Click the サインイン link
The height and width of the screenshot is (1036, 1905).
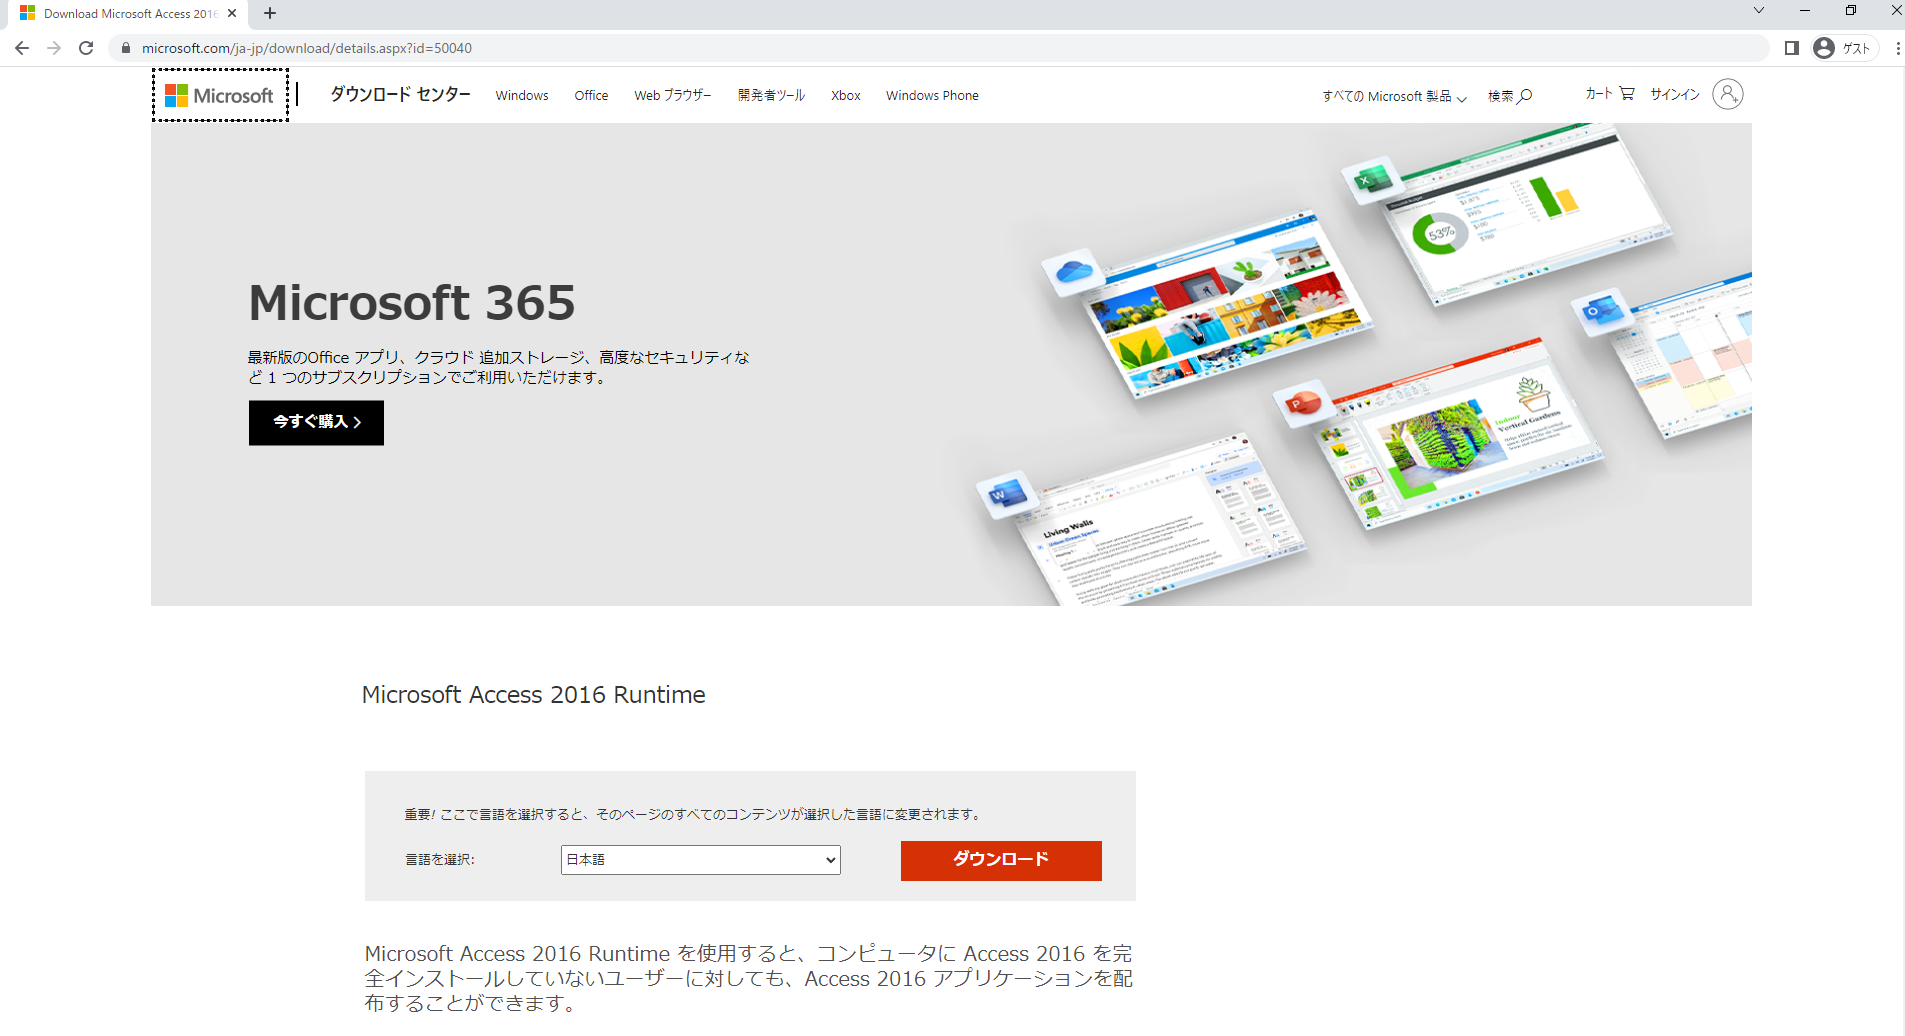pos(1675,94)
